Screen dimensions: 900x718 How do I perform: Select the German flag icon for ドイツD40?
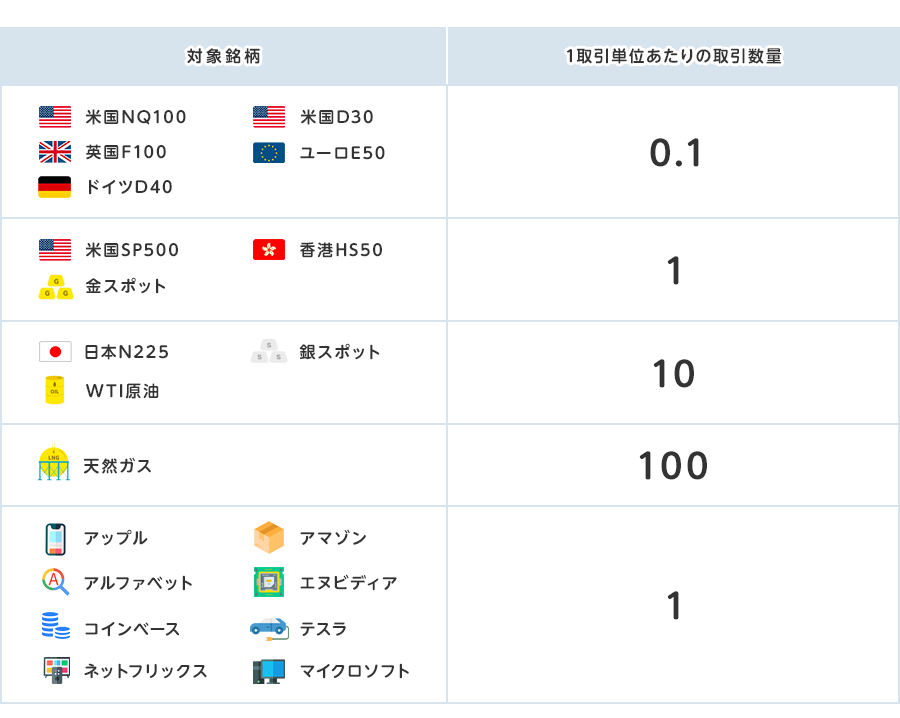55,187
